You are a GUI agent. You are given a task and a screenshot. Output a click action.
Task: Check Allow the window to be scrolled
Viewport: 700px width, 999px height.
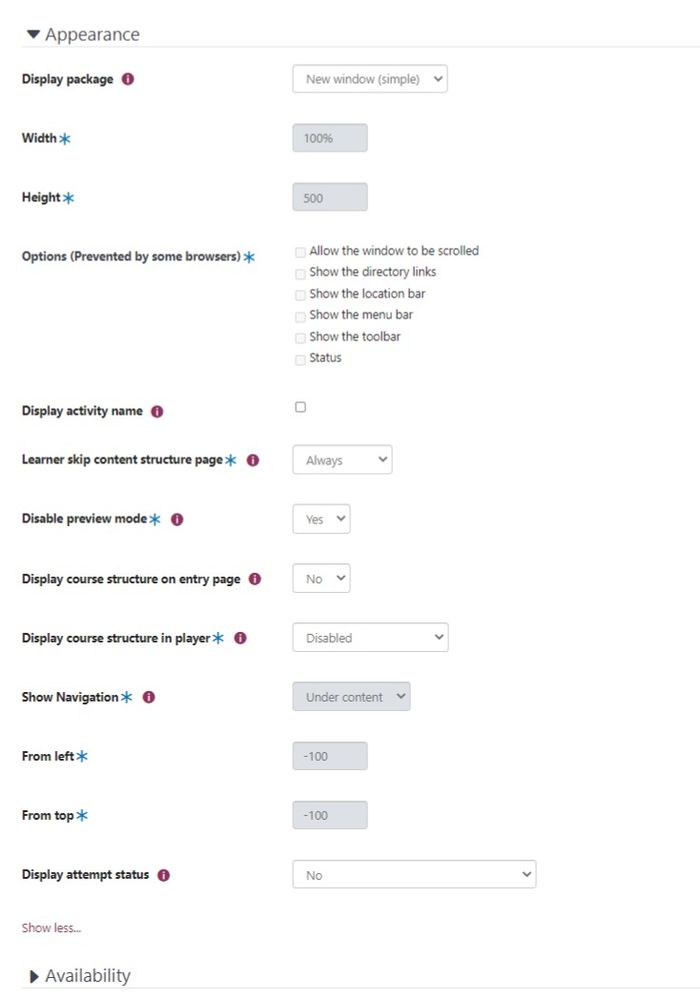pos(300,253)
